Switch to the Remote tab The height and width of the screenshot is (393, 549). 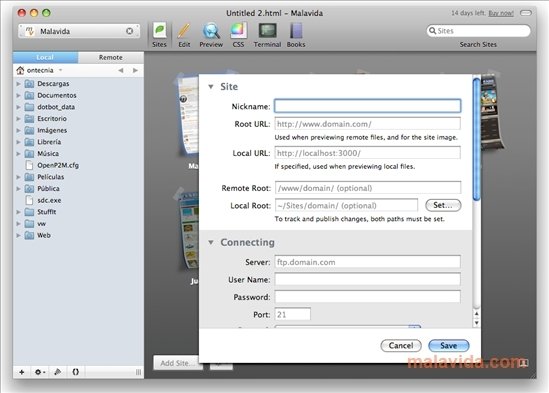tap(111, 57)
